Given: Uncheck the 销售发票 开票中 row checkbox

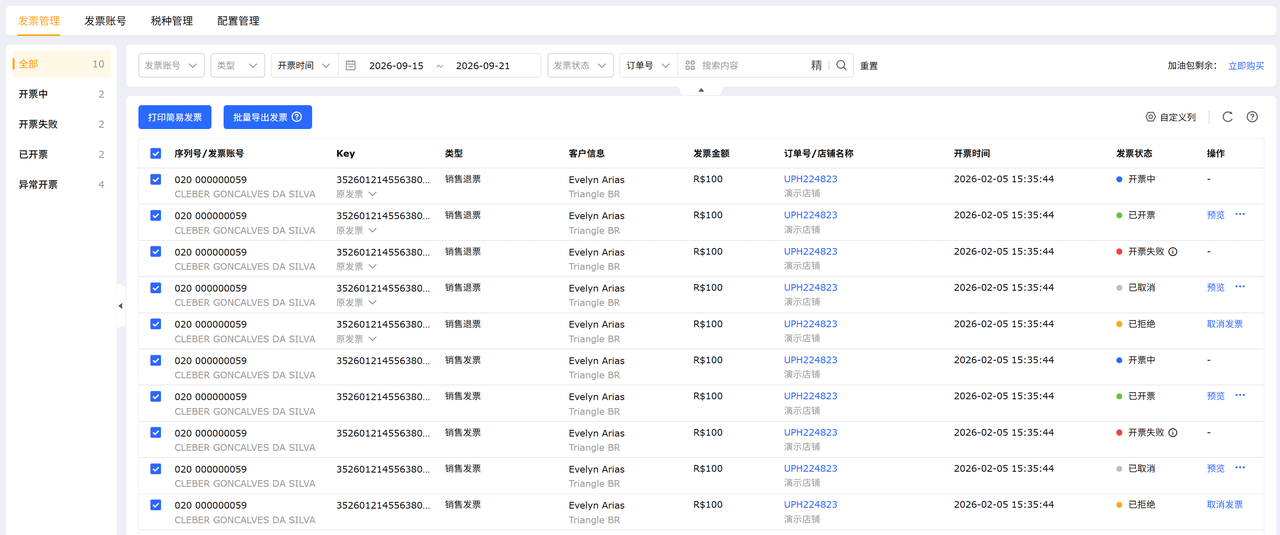Looking at the screenshot, I should [155, 360].
